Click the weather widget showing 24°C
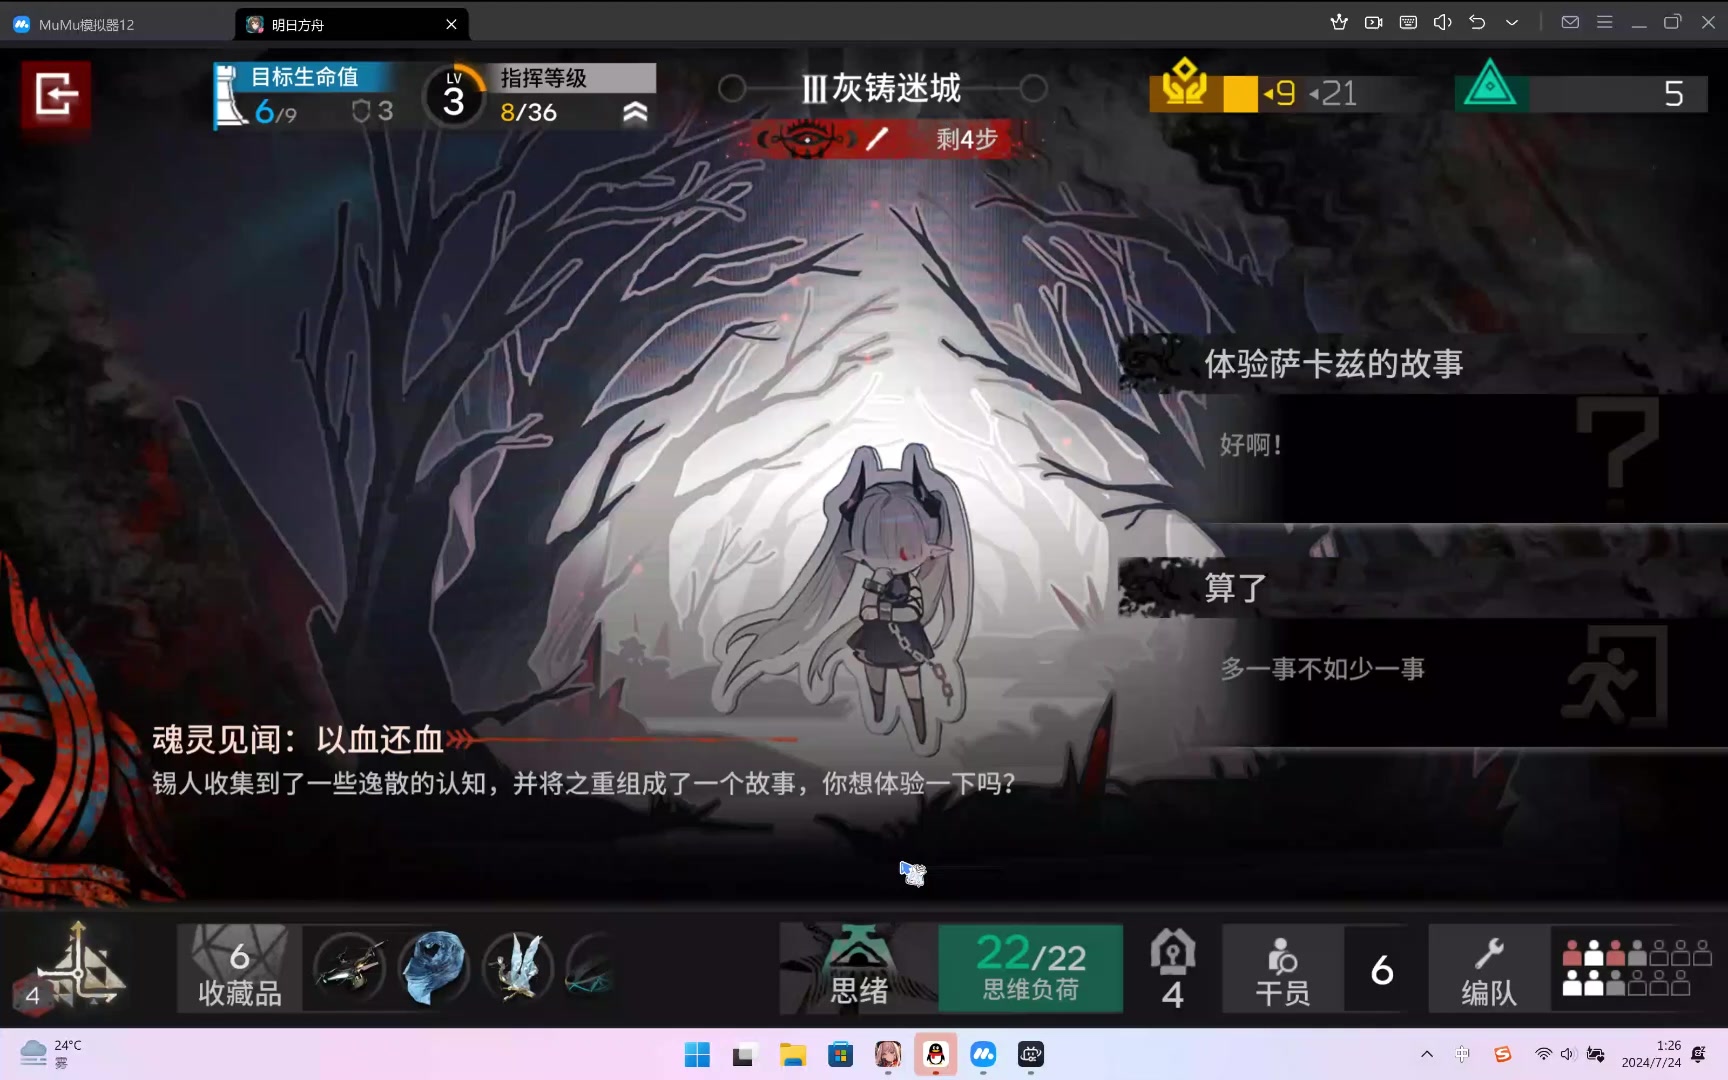Viewport: 1728px width, 1080px height. point(52,1054)
